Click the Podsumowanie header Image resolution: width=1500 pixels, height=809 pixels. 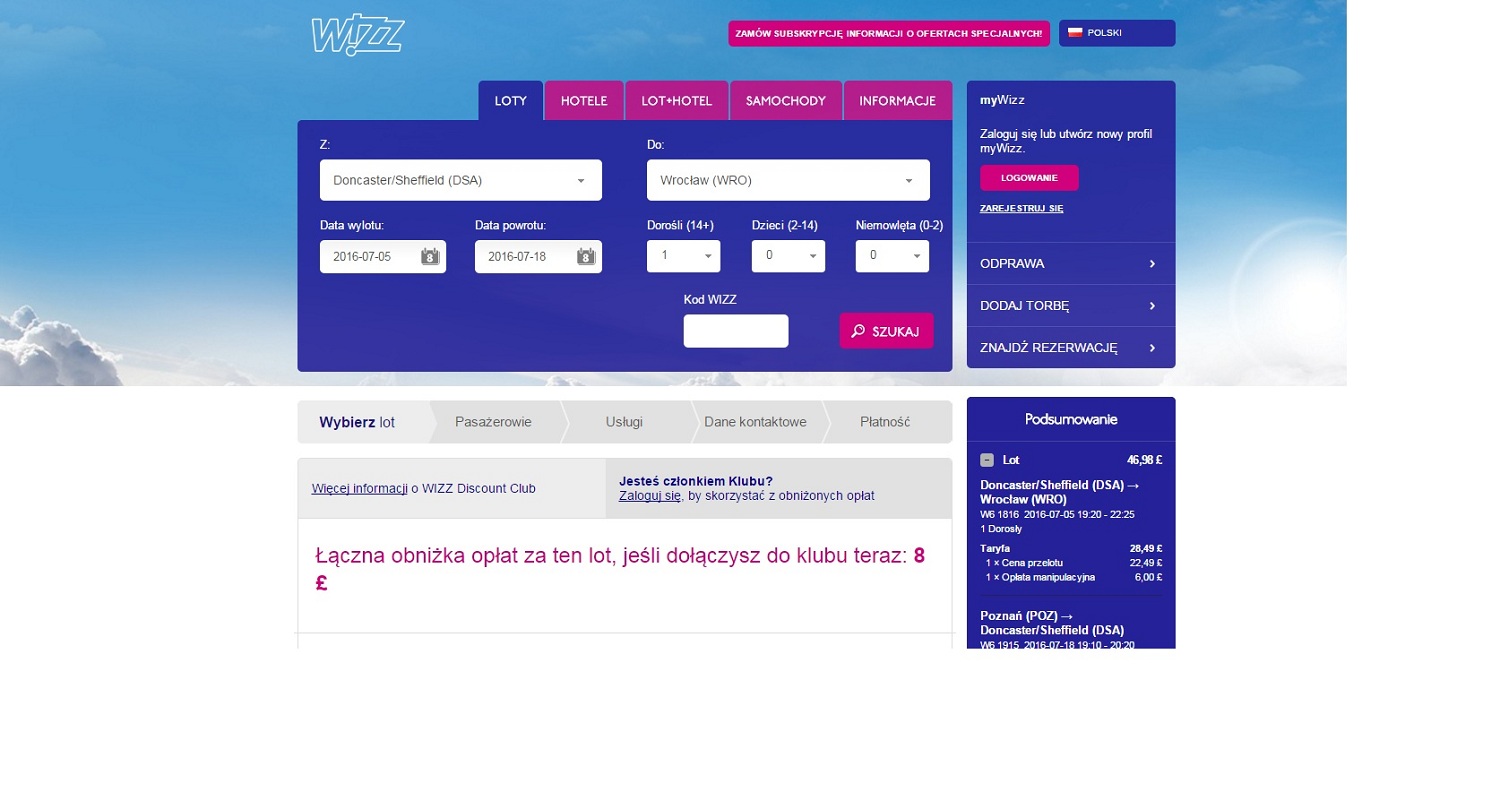1071,419
